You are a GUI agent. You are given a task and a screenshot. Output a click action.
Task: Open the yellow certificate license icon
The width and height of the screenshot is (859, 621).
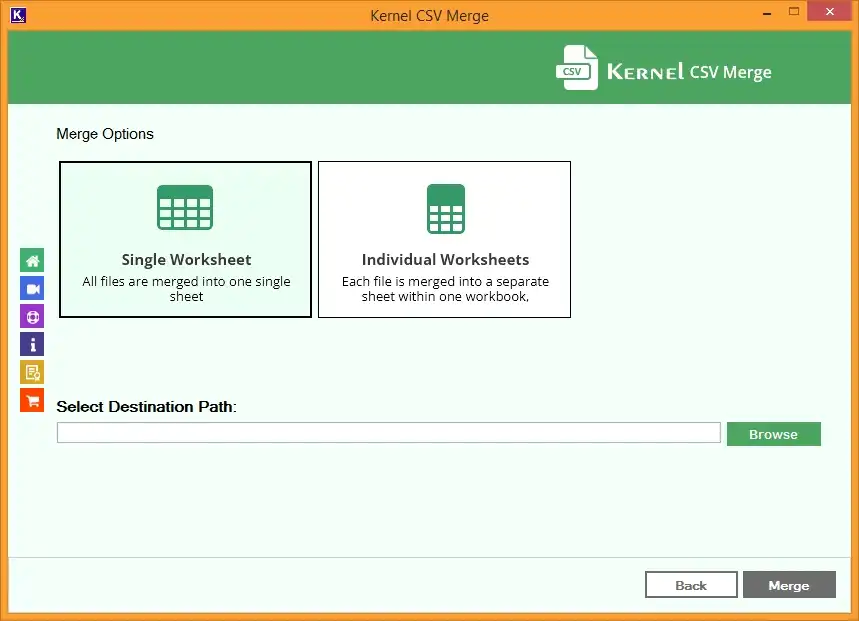(32, 372)
